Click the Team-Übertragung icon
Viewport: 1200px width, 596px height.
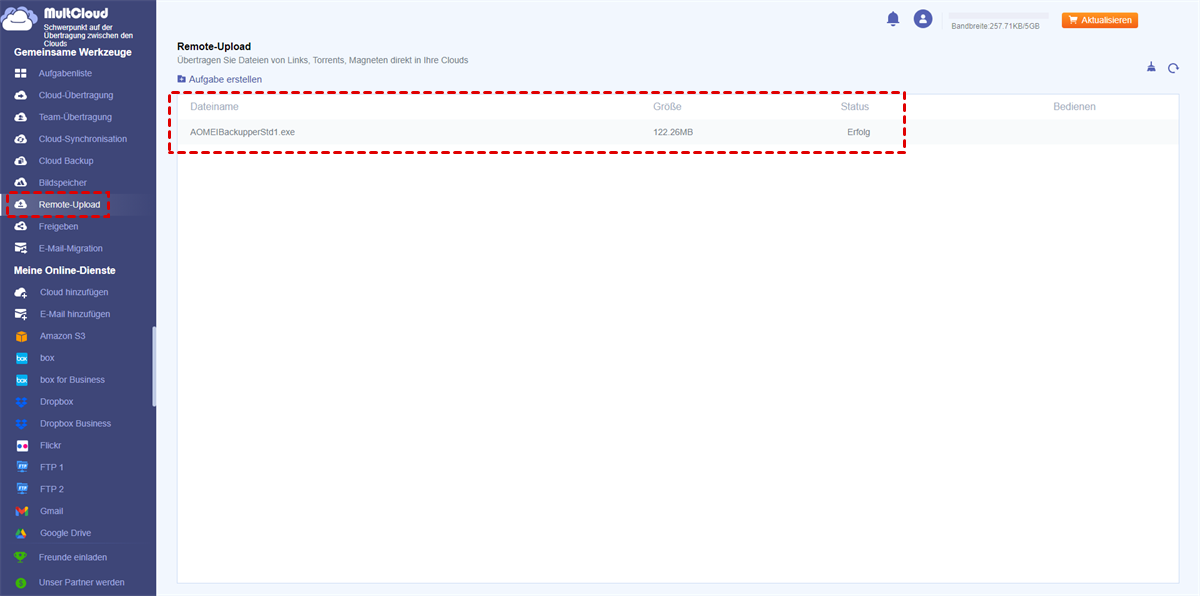tap(21, 117)
